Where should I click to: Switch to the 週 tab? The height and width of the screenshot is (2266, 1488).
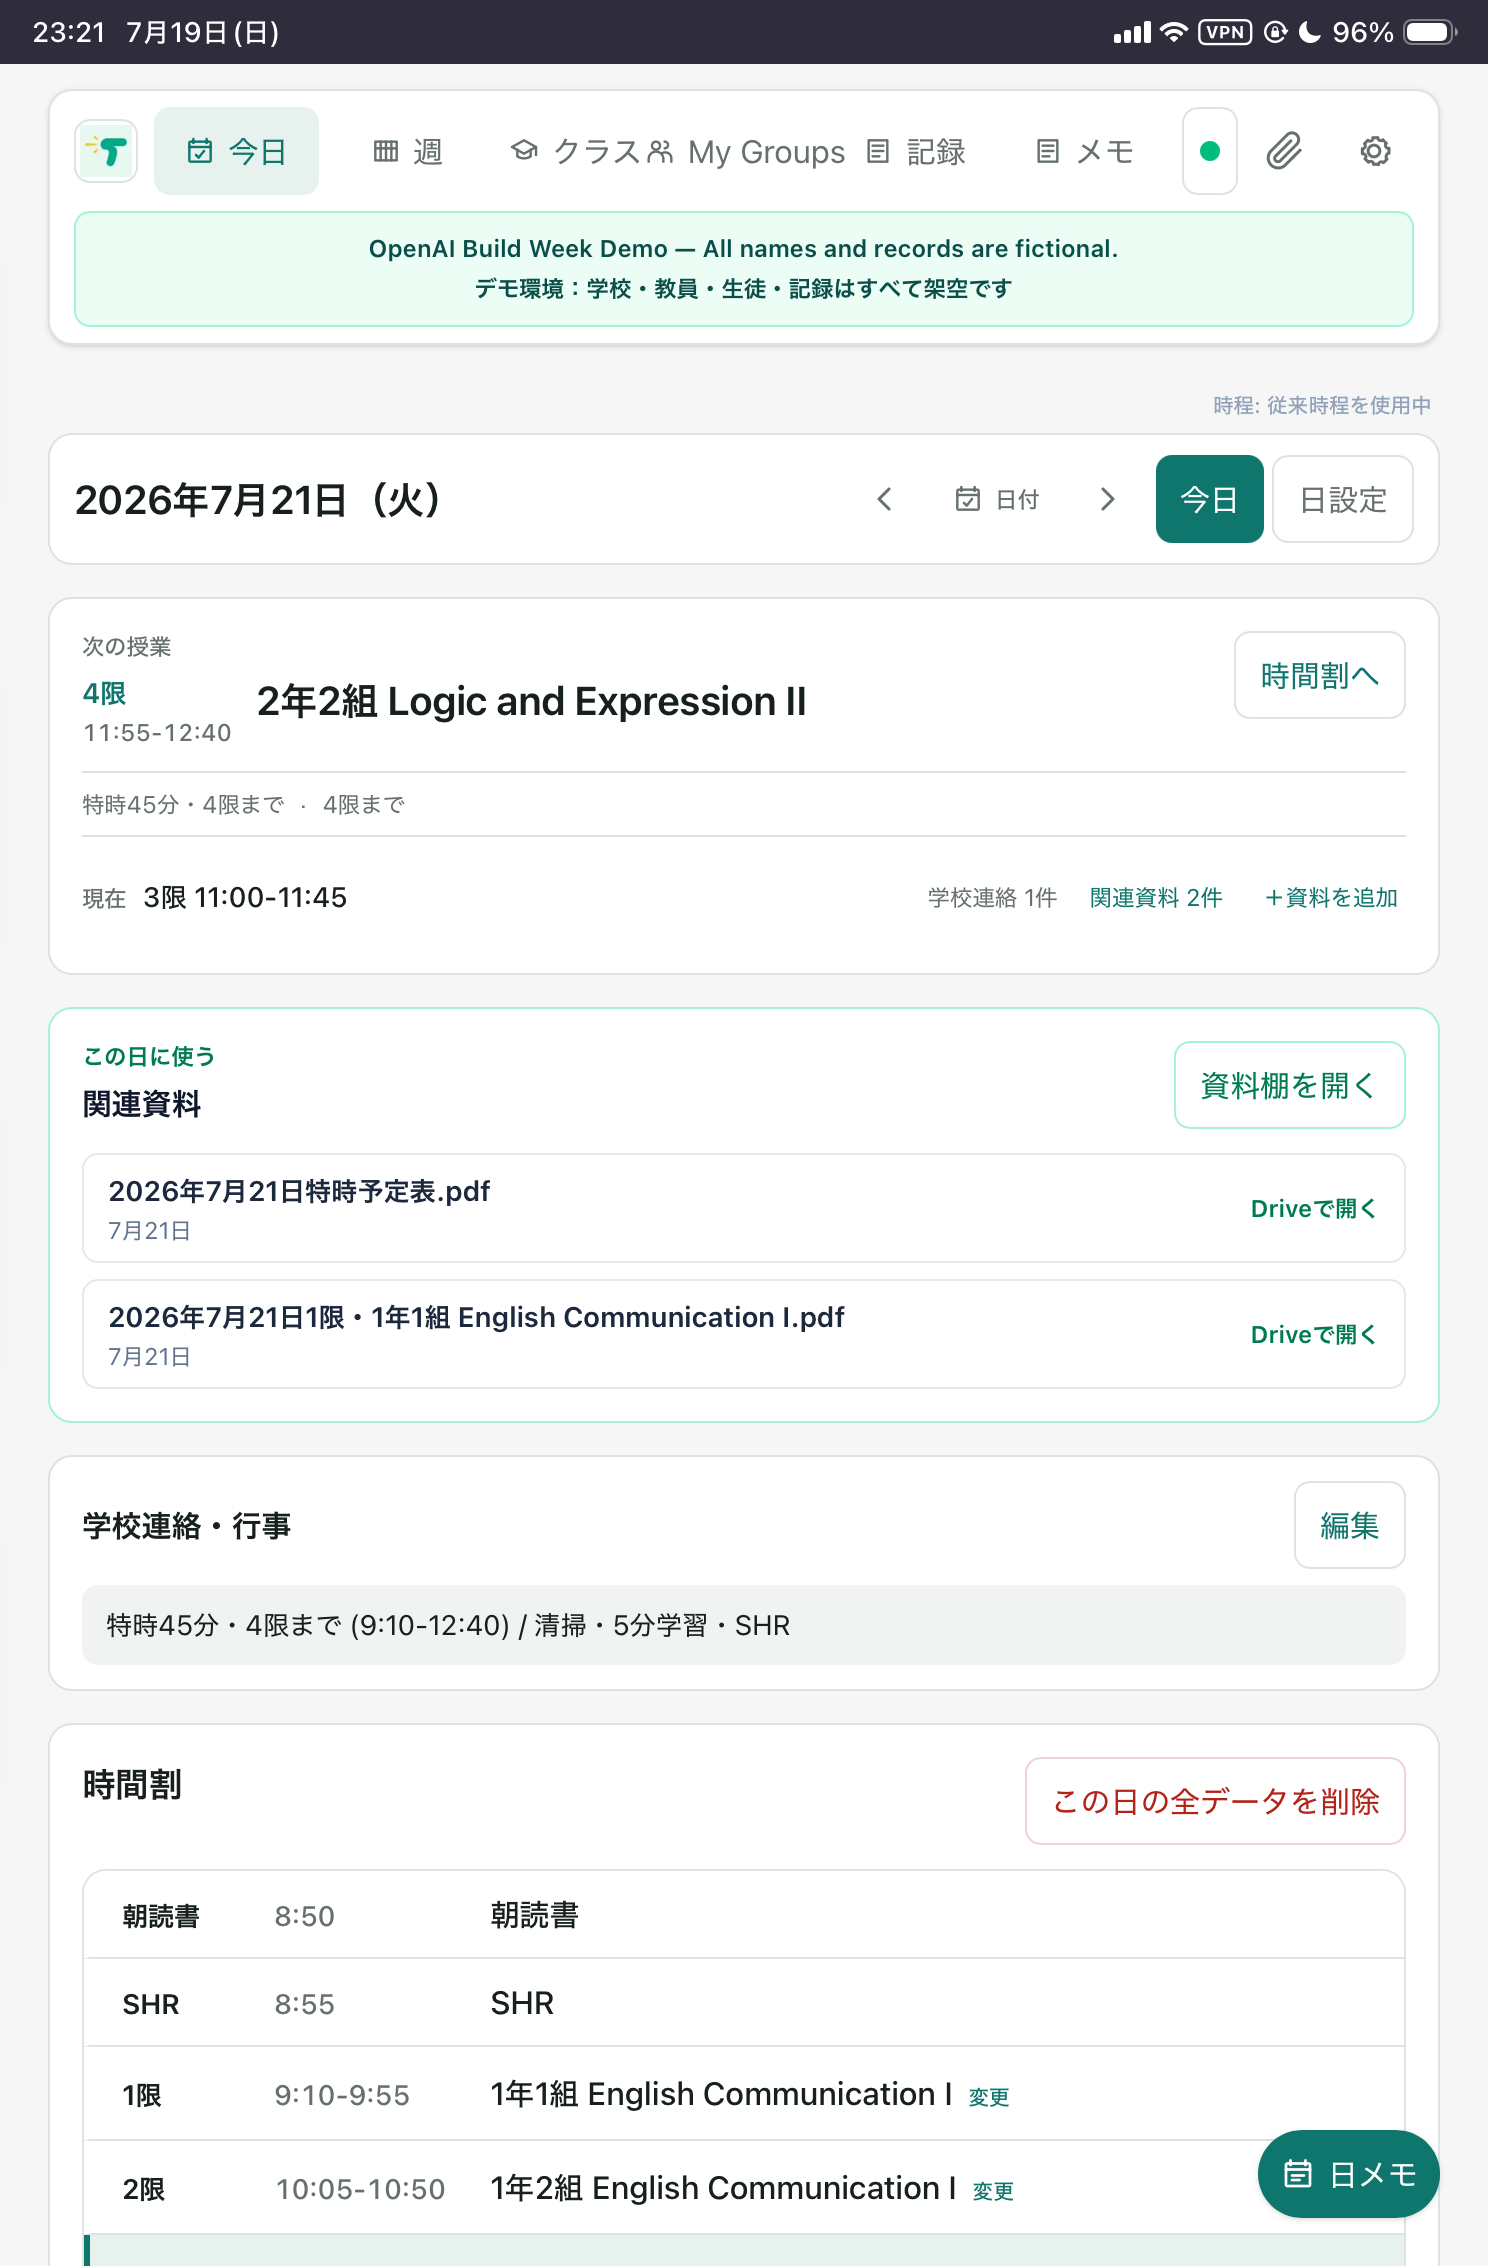pyautogui.click(x=407, y=151)
